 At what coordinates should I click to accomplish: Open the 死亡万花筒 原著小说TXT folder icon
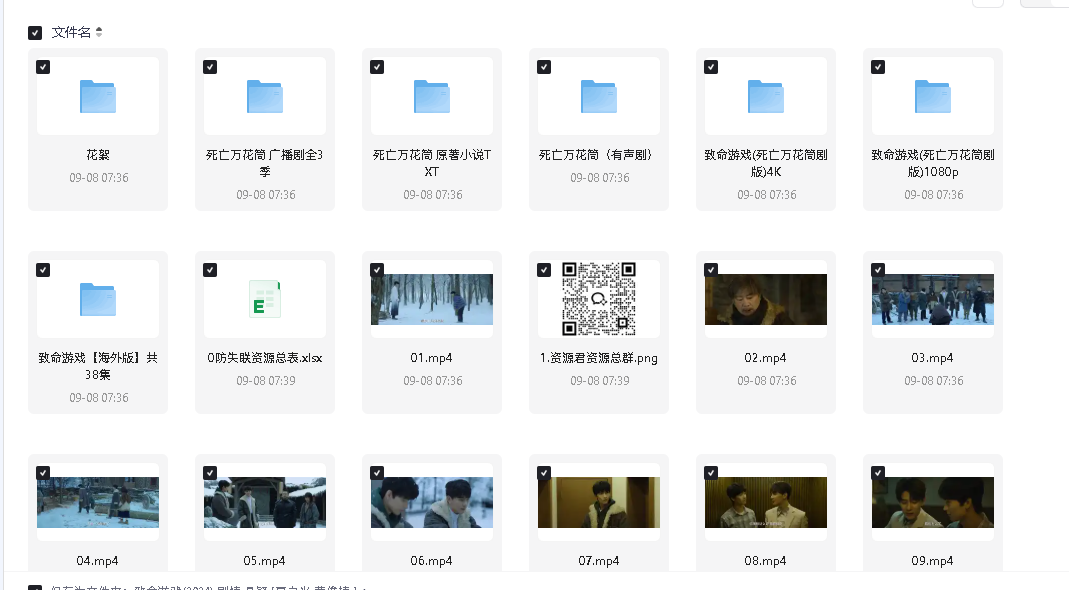click(432, 97)
